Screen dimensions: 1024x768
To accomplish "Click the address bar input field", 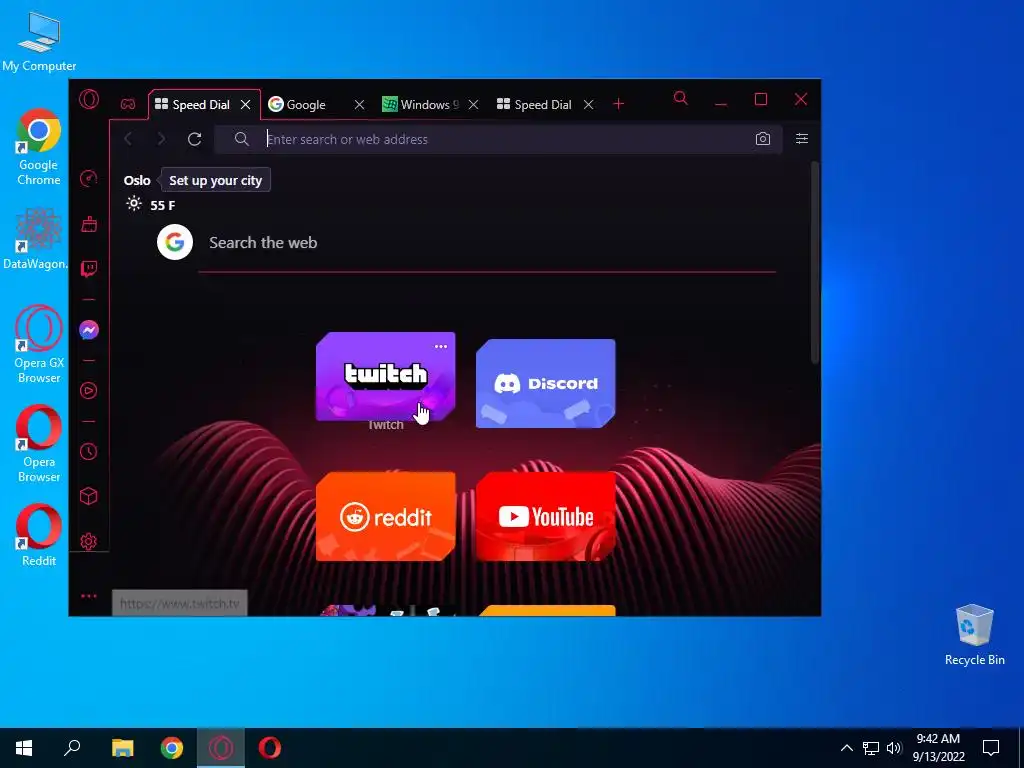I will pos(498,139).
